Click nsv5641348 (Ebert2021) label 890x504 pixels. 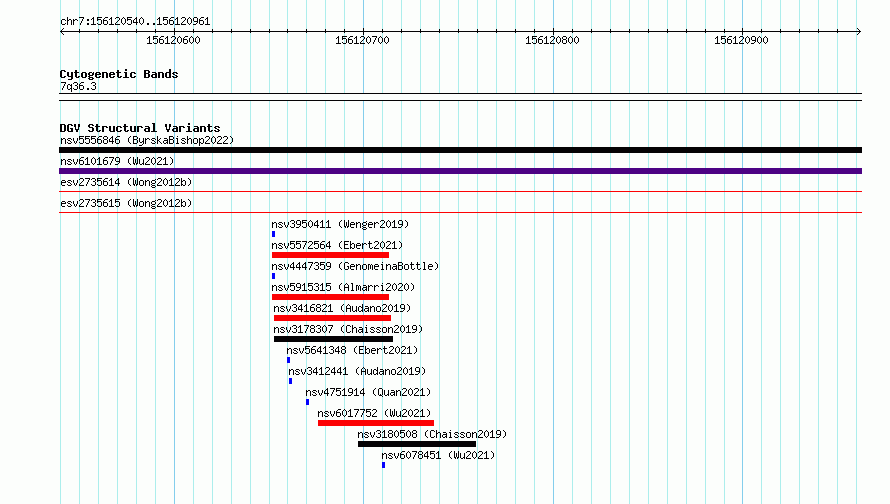pyautogui.click(x=352, y=350)
